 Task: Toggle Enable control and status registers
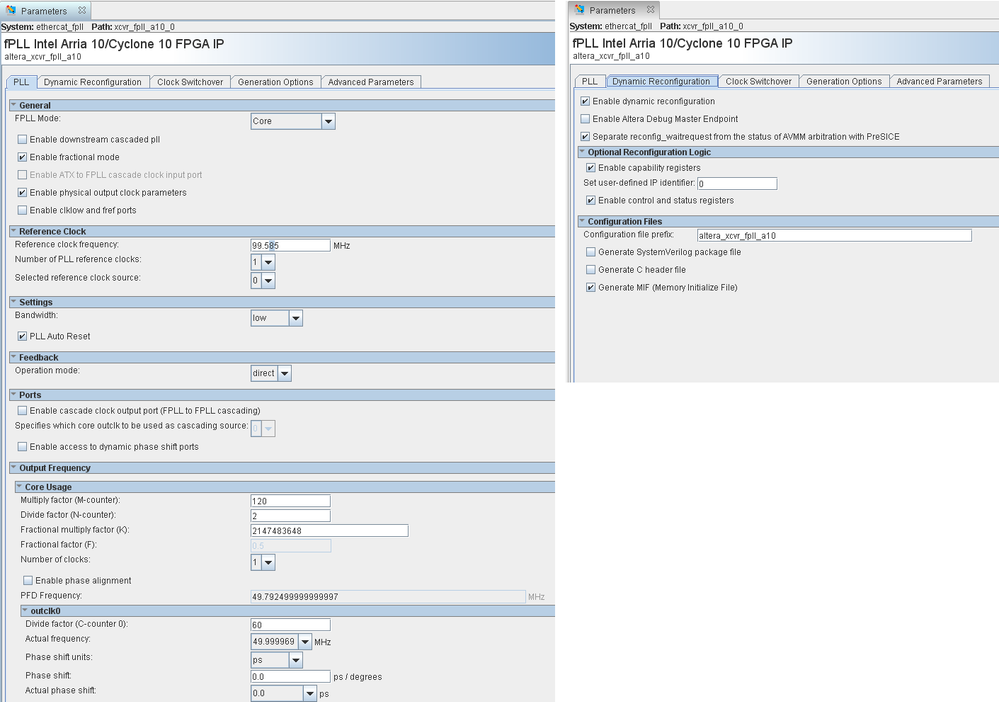(x=591, y=201)
